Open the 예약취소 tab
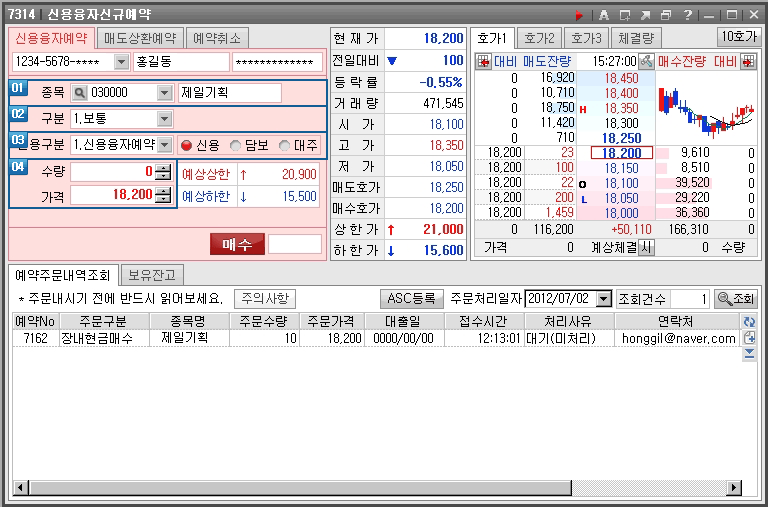Viewport: 768px width, 507px height. pos(217,38)
